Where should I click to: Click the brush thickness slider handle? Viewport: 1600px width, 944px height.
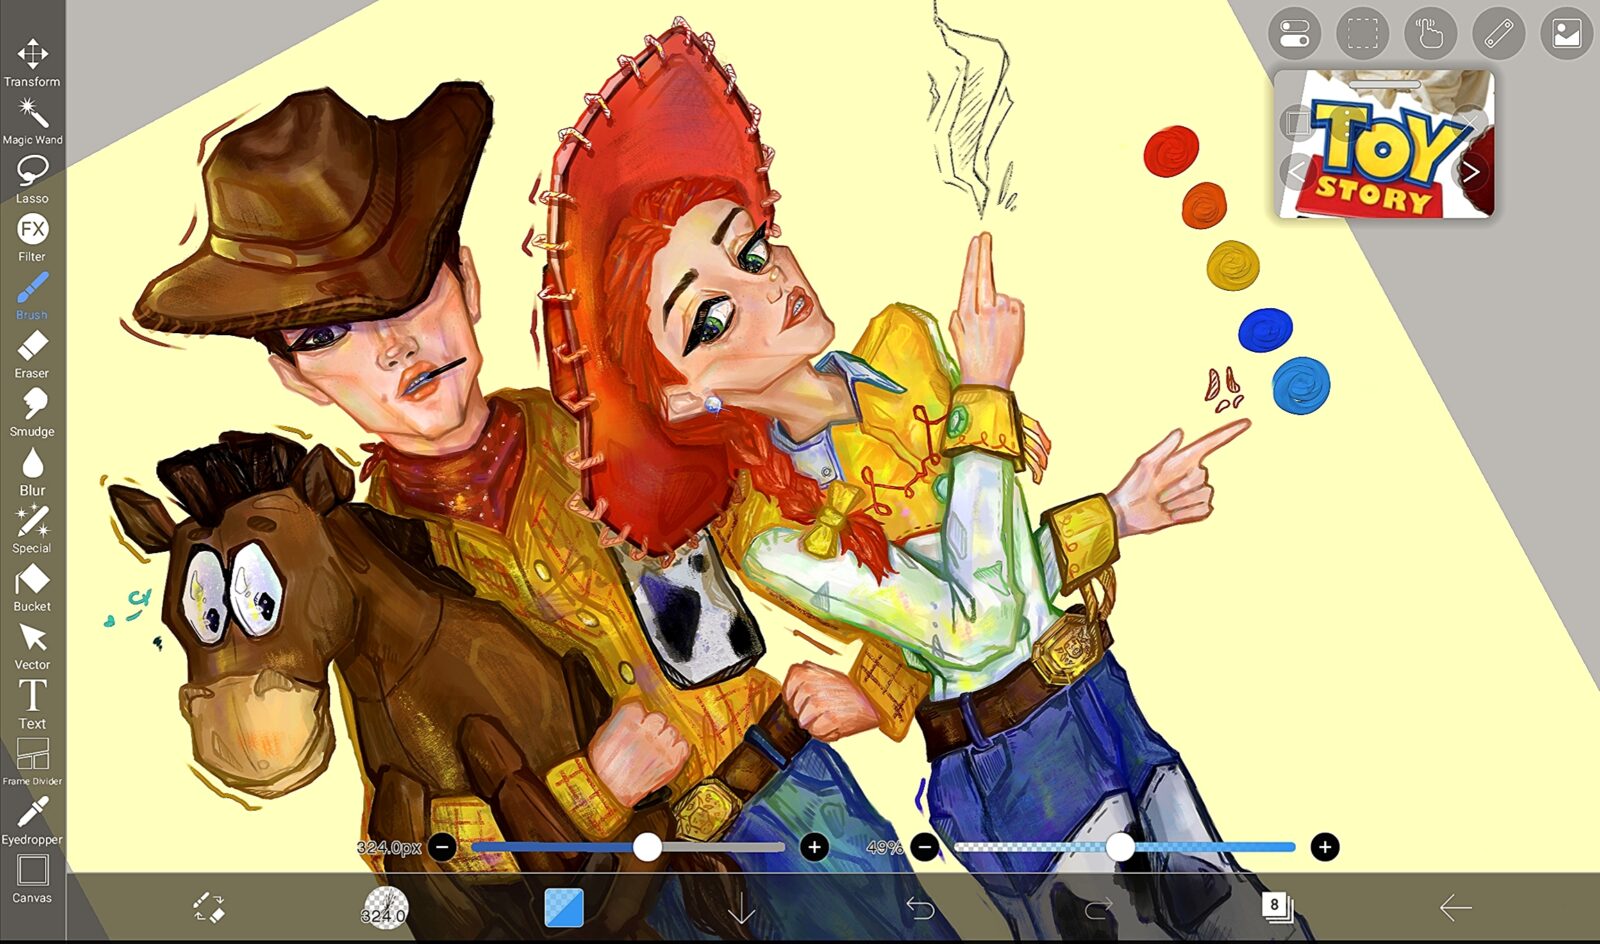point(648,848)
